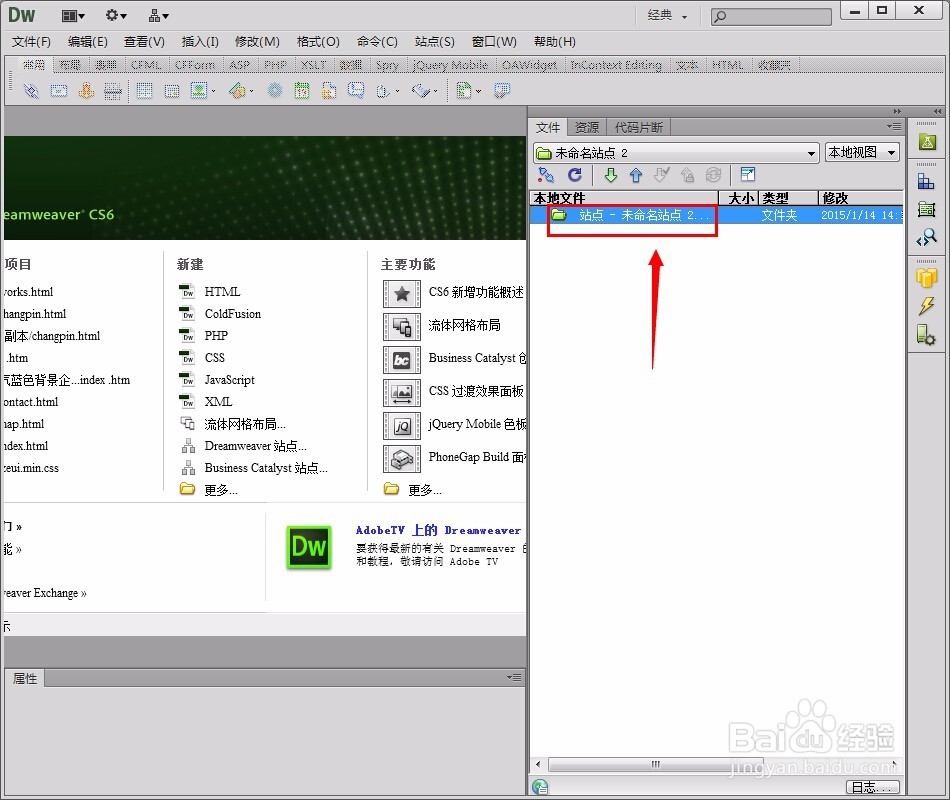Click the 日志... button
Viewport: 950px width, 800px height.
point(872,787)
